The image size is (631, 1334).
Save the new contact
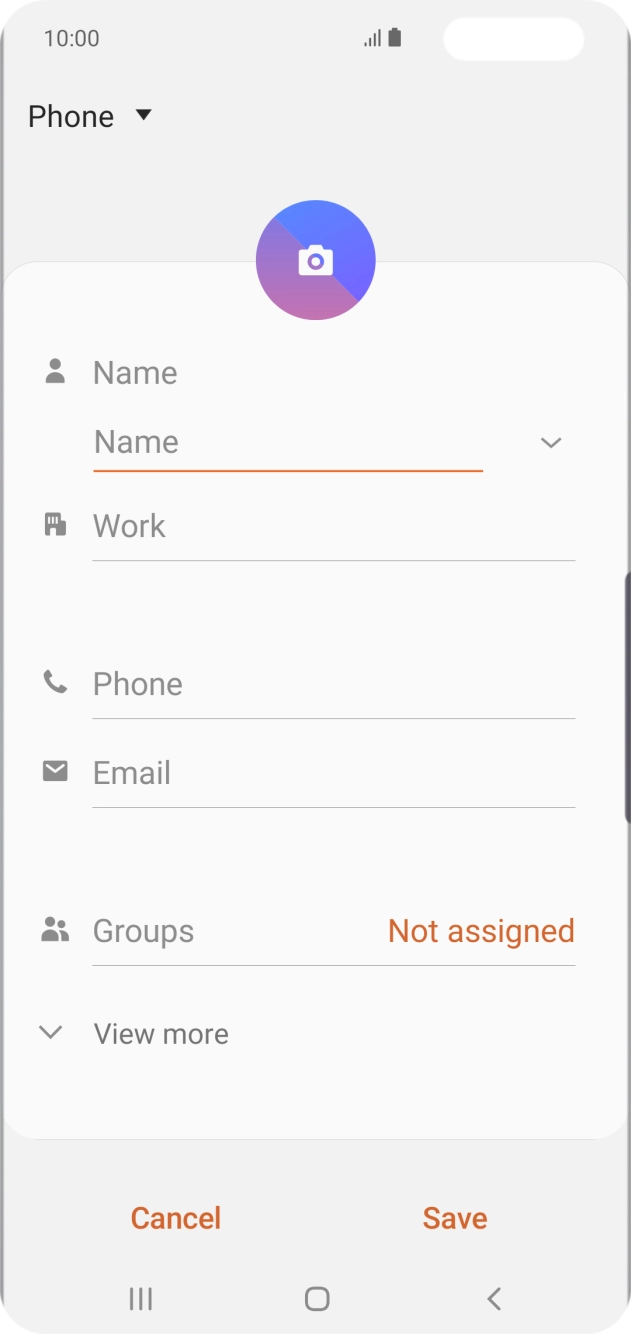click(x=454, y=1218)
